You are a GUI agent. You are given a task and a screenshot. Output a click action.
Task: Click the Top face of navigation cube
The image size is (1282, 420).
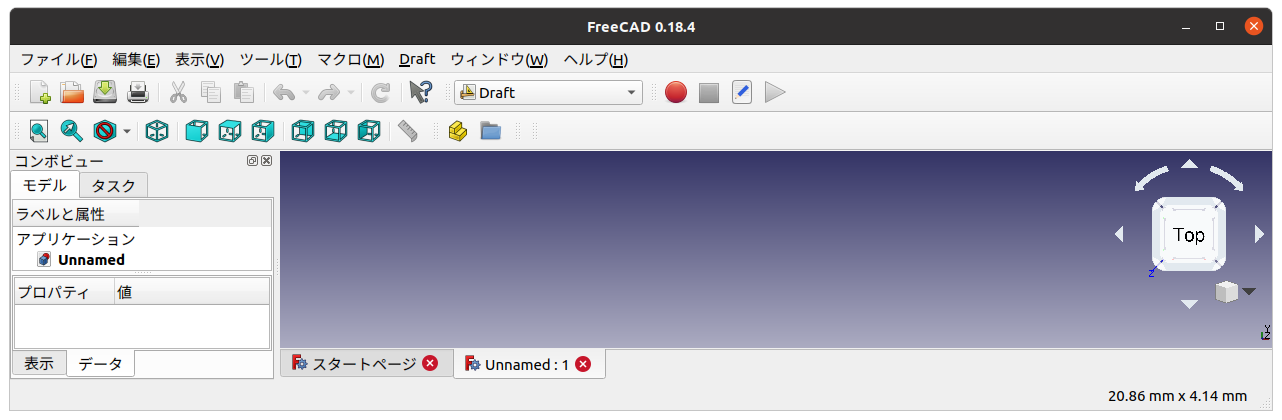point(1189,235)
